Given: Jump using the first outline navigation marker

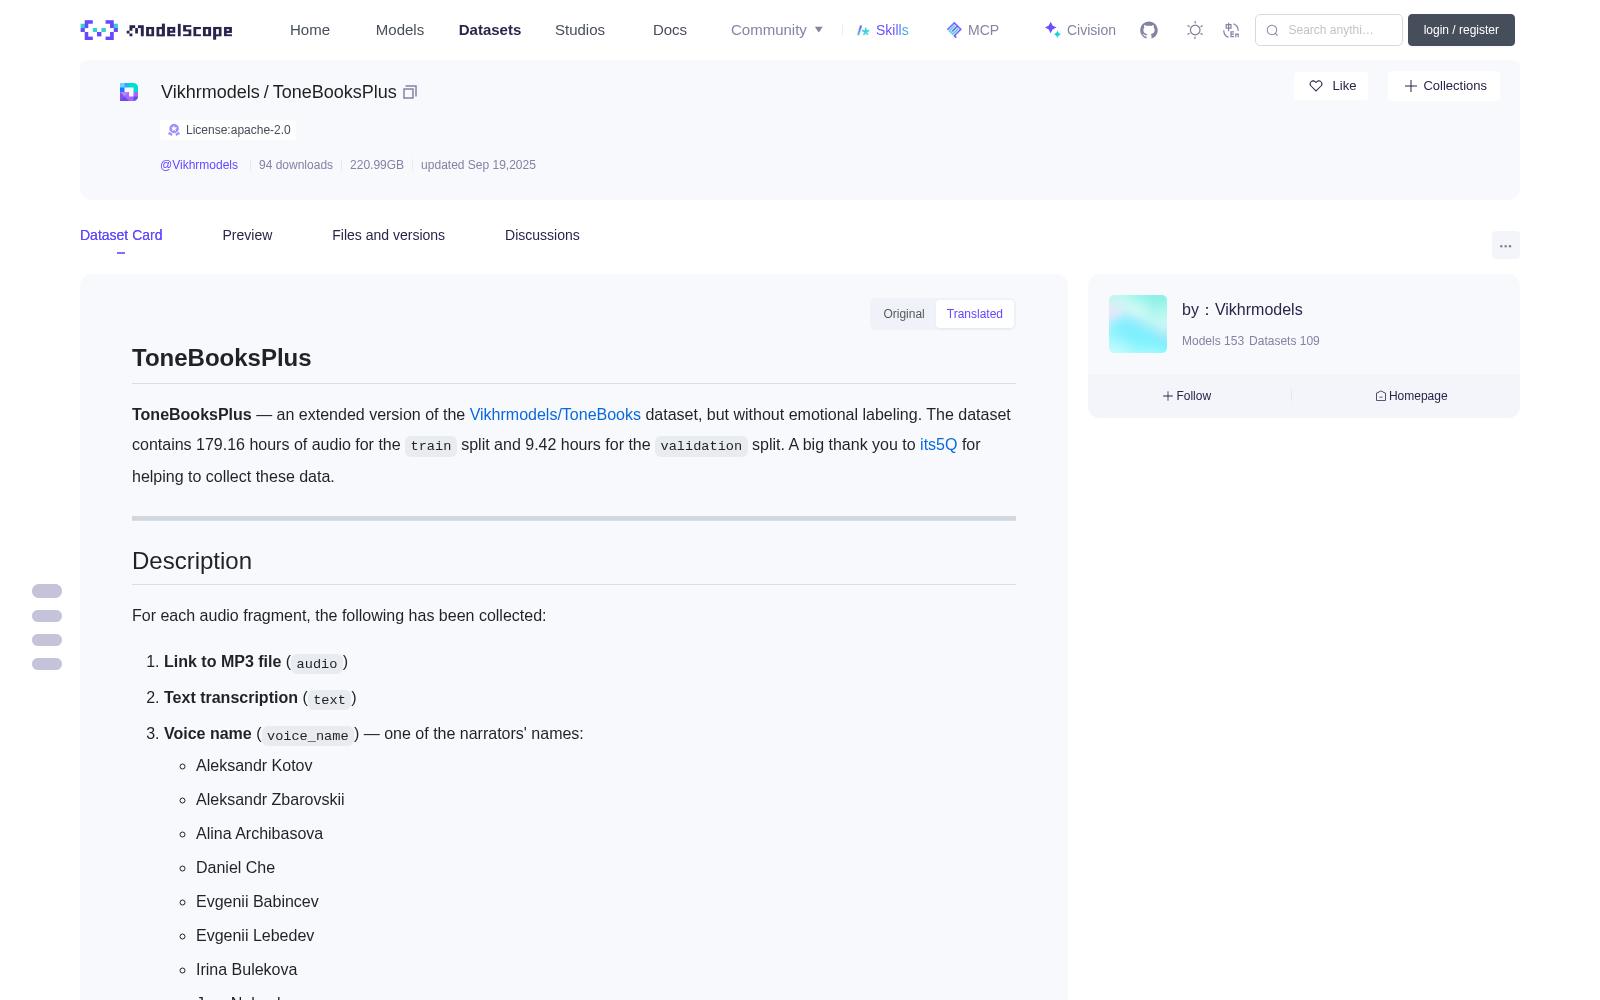Looking at the screenshot, I should pyautogui.click(x=47, y=591).
